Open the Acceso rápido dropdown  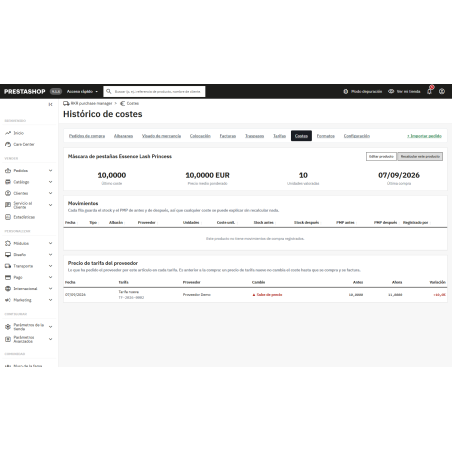82,91
